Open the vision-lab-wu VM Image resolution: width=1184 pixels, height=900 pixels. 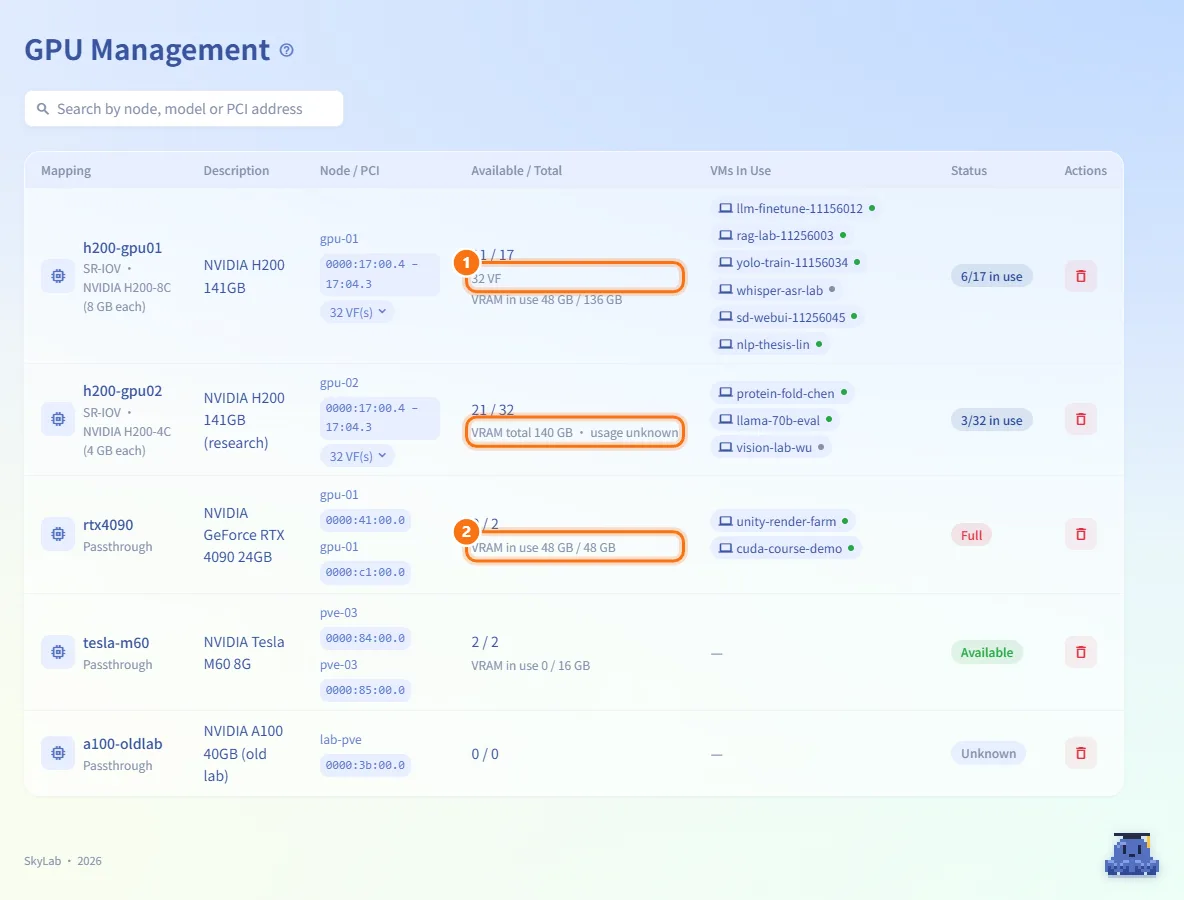coord(771,448)
